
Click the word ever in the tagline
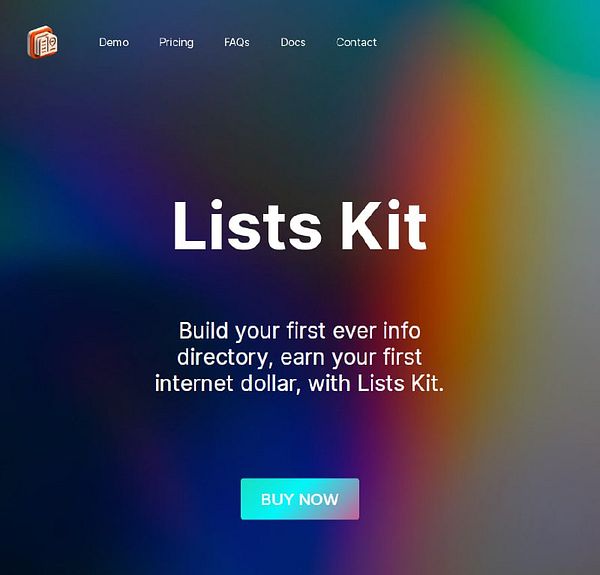coord(354,331)
